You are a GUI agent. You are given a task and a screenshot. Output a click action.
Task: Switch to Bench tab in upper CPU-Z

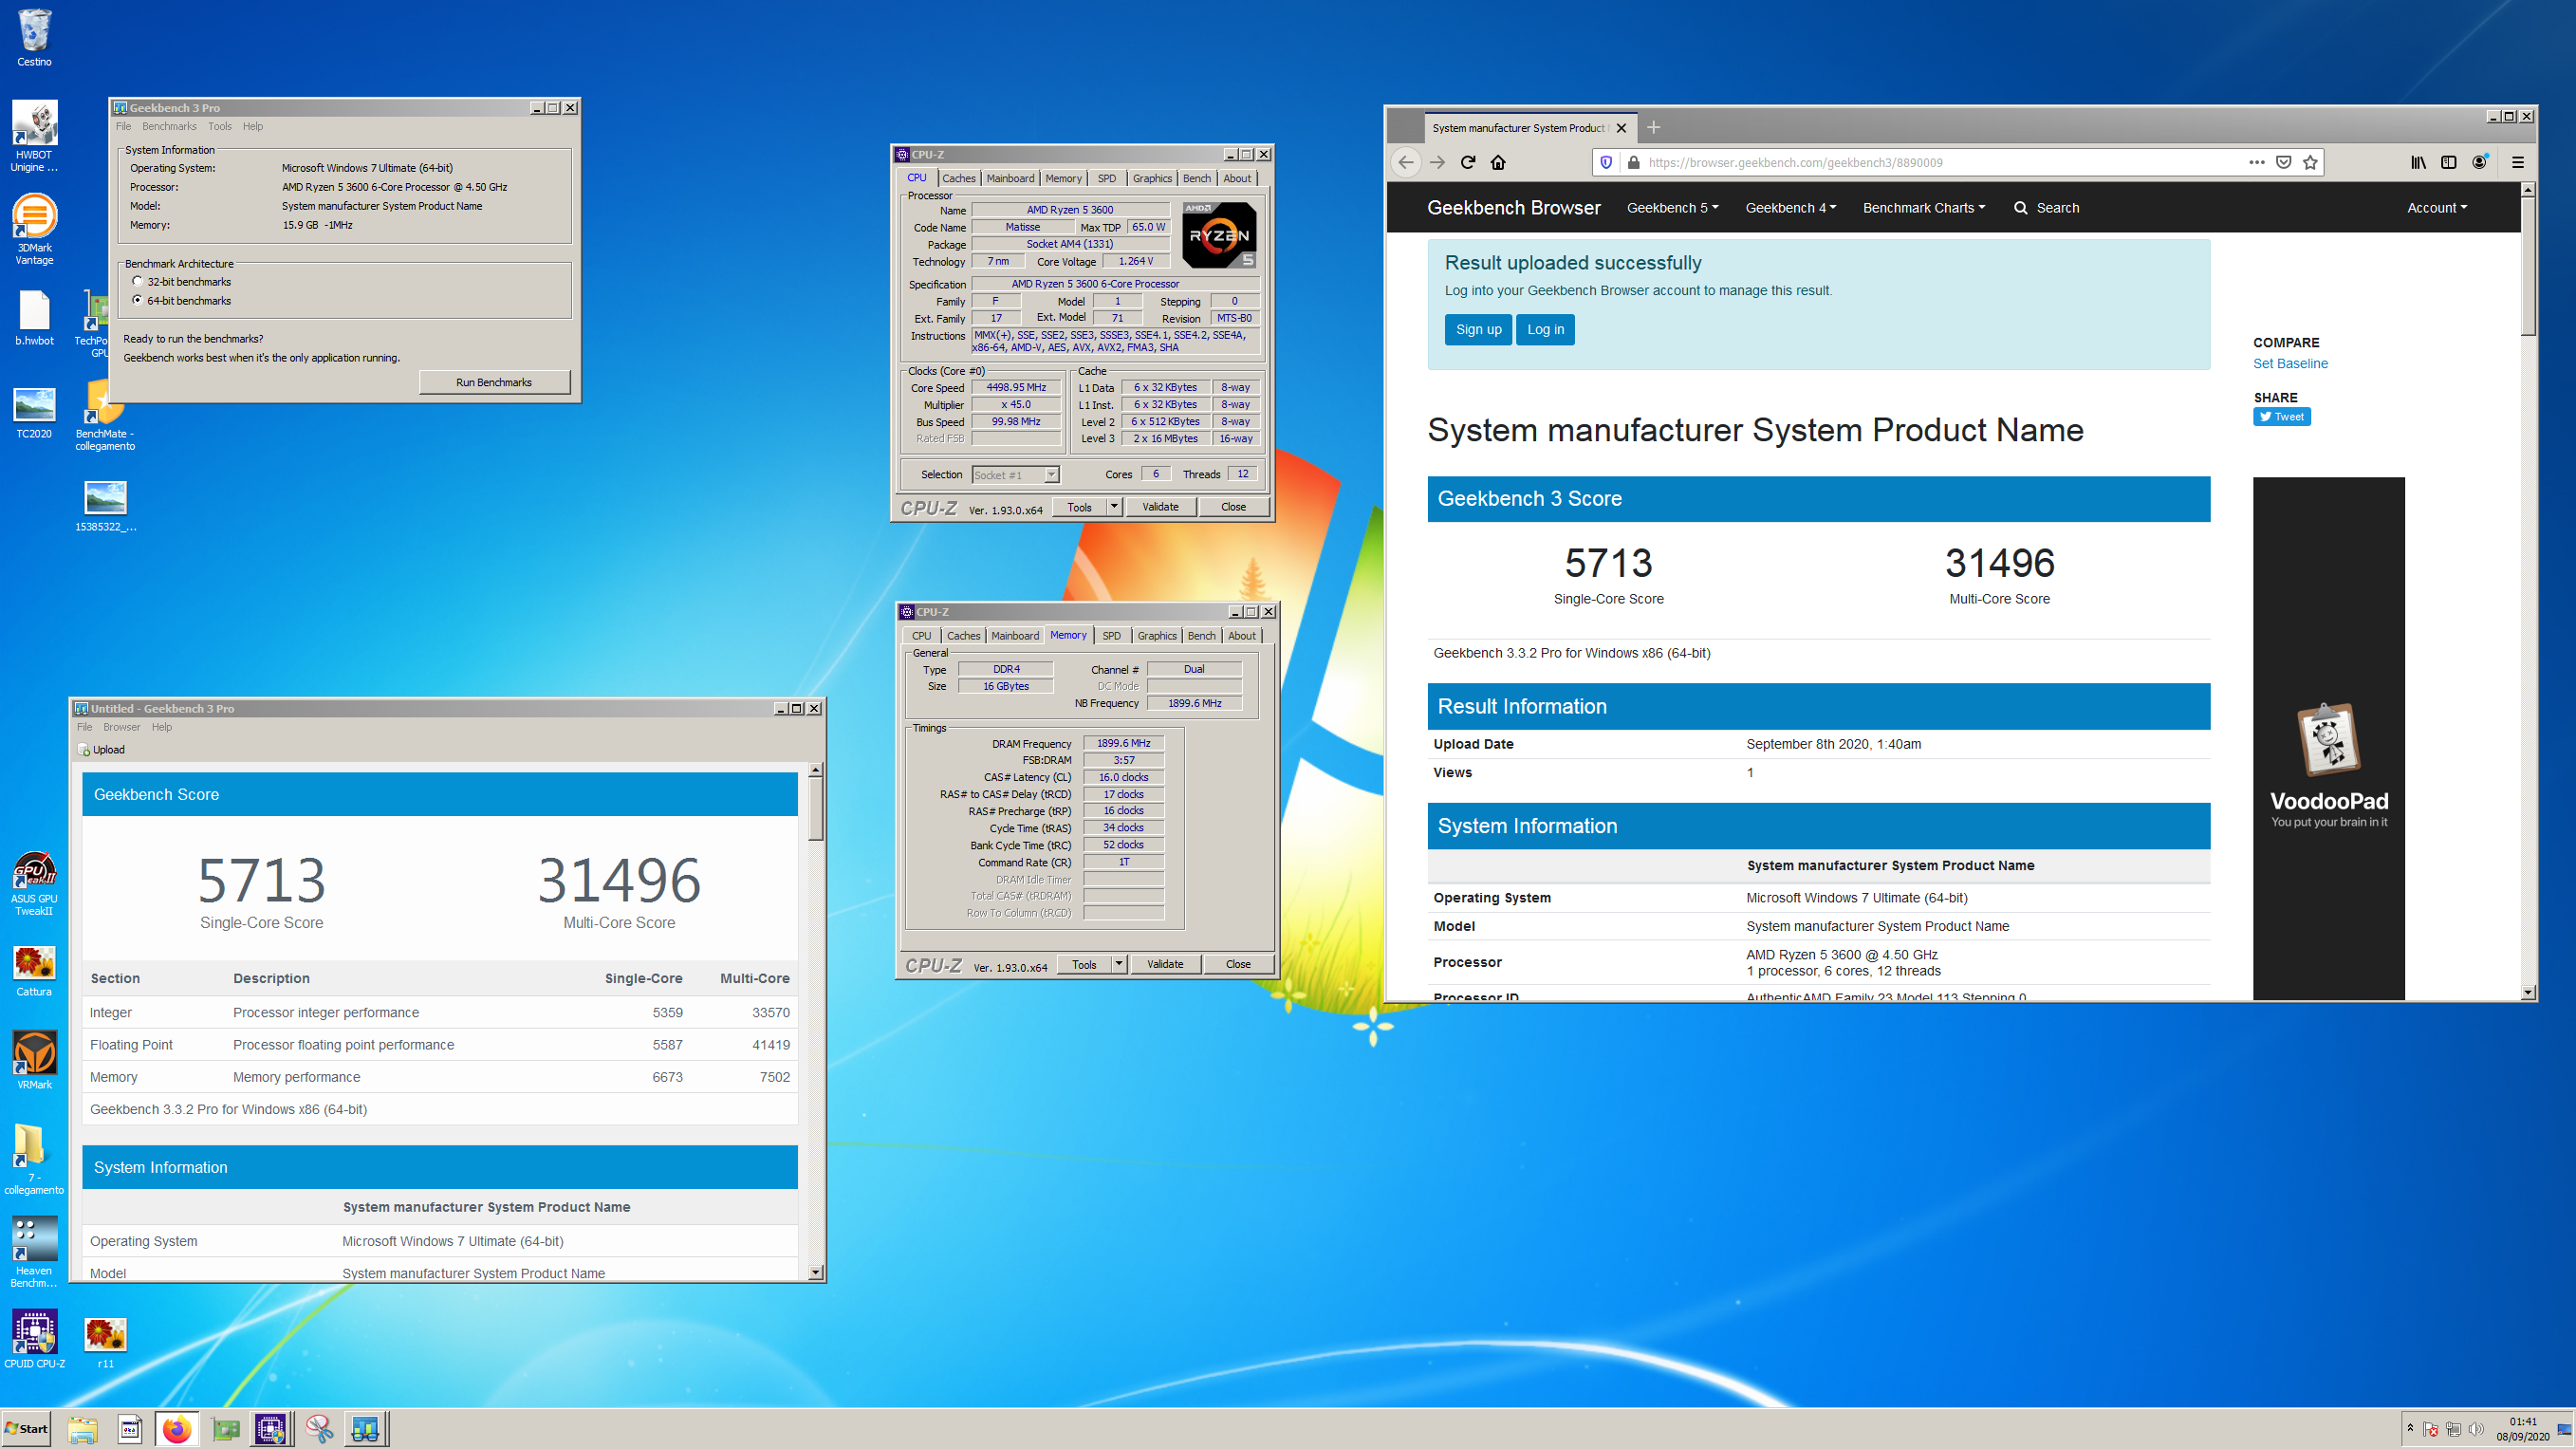(x=1197, y=178)
